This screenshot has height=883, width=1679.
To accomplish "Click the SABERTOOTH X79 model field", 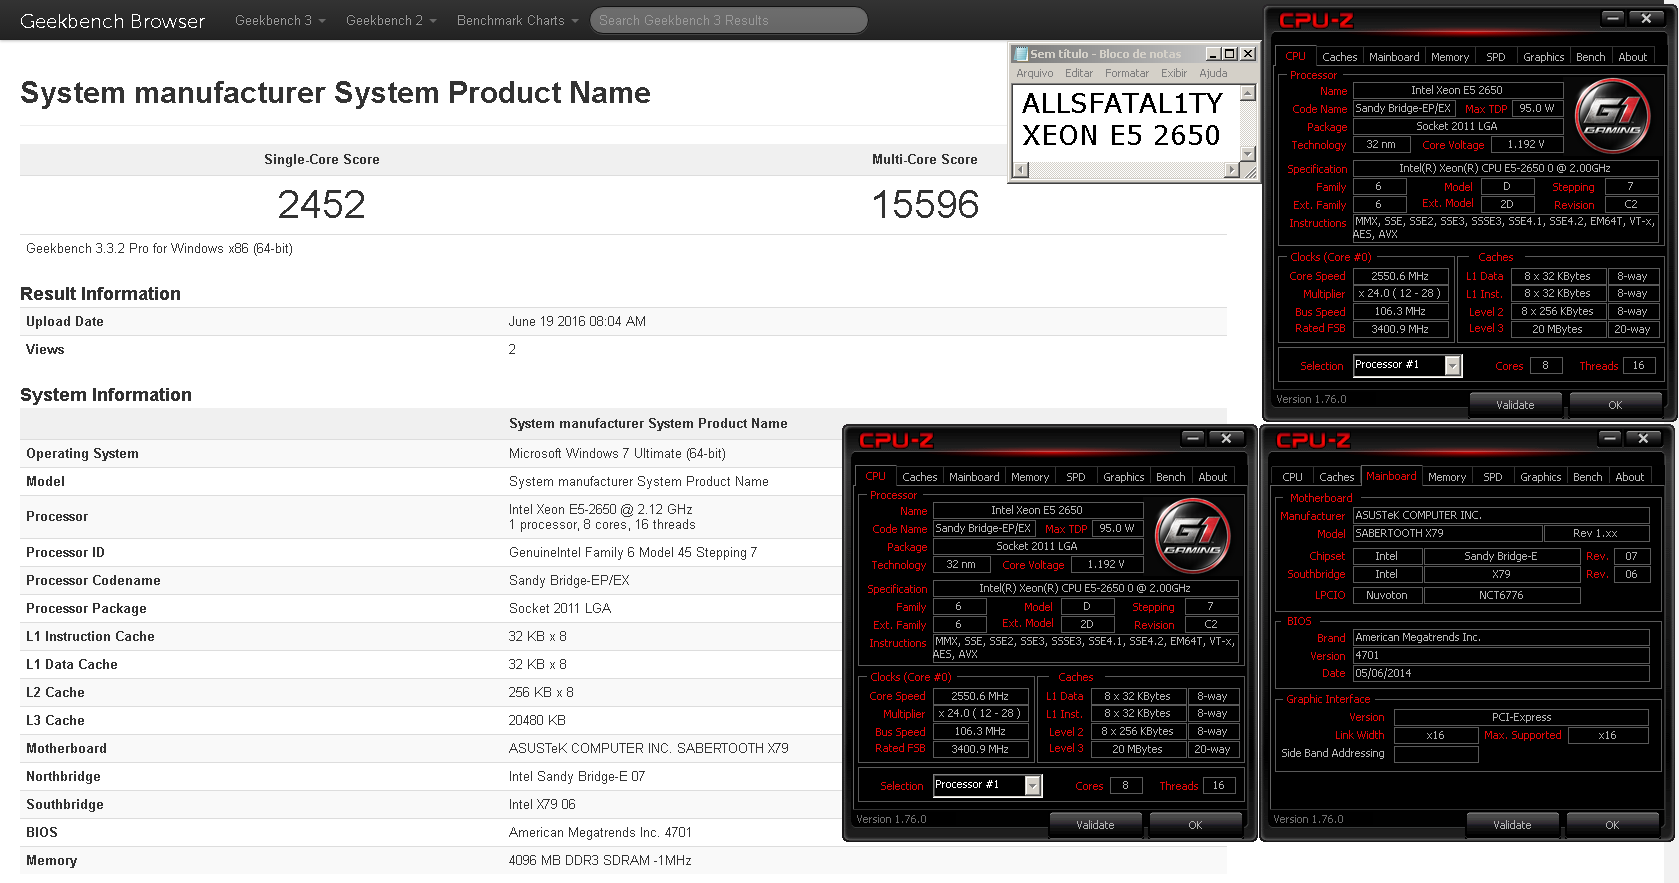I will [1447, 534].
